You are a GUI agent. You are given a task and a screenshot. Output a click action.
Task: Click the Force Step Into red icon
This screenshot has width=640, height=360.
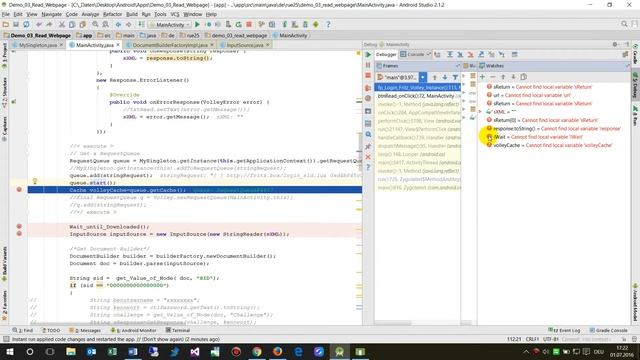pos(470,54)
